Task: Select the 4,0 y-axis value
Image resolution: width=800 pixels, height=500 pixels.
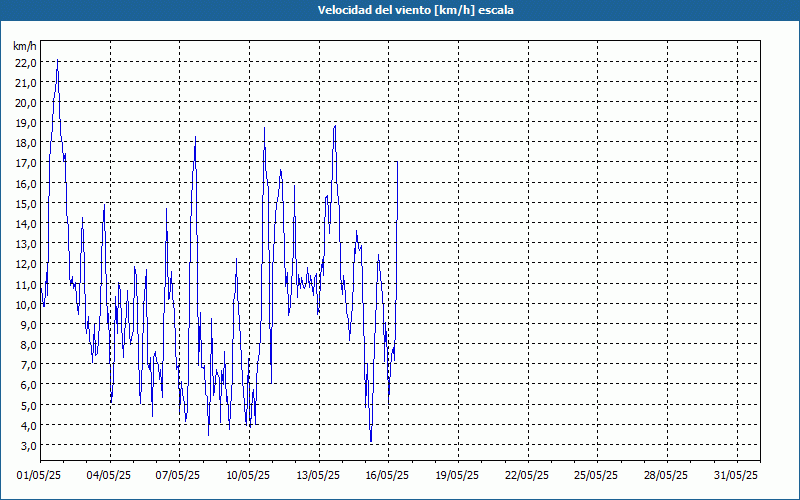Action: click(29, 426)
